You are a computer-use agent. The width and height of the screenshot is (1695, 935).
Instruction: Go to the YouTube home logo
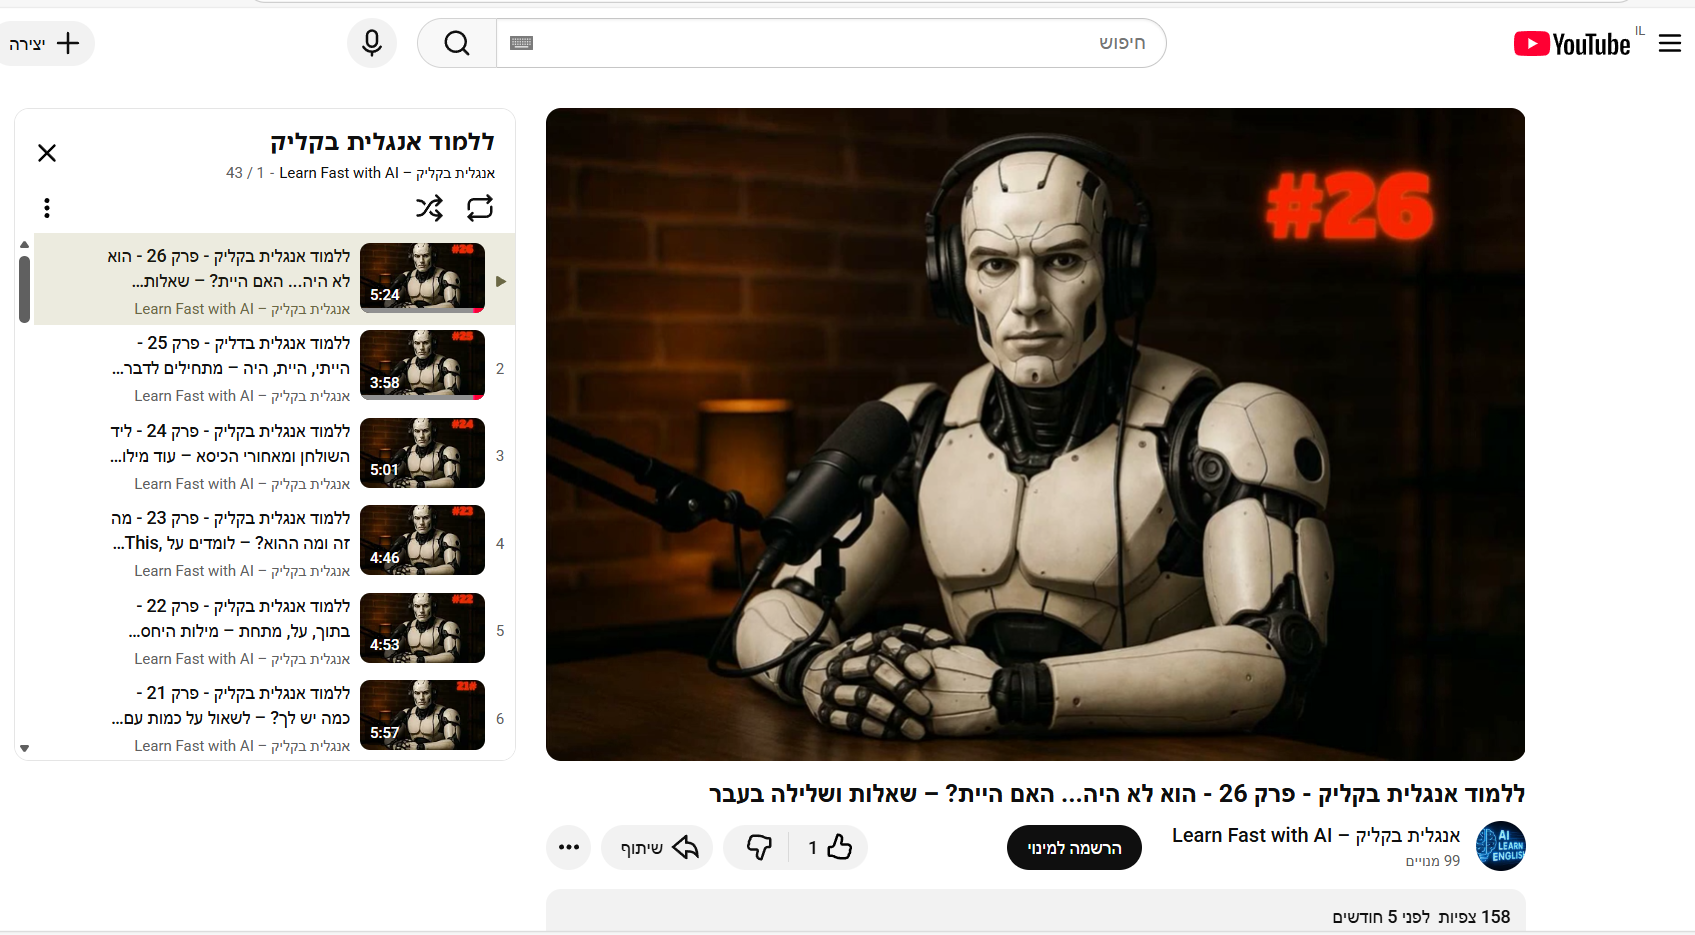pos(1572,44)
